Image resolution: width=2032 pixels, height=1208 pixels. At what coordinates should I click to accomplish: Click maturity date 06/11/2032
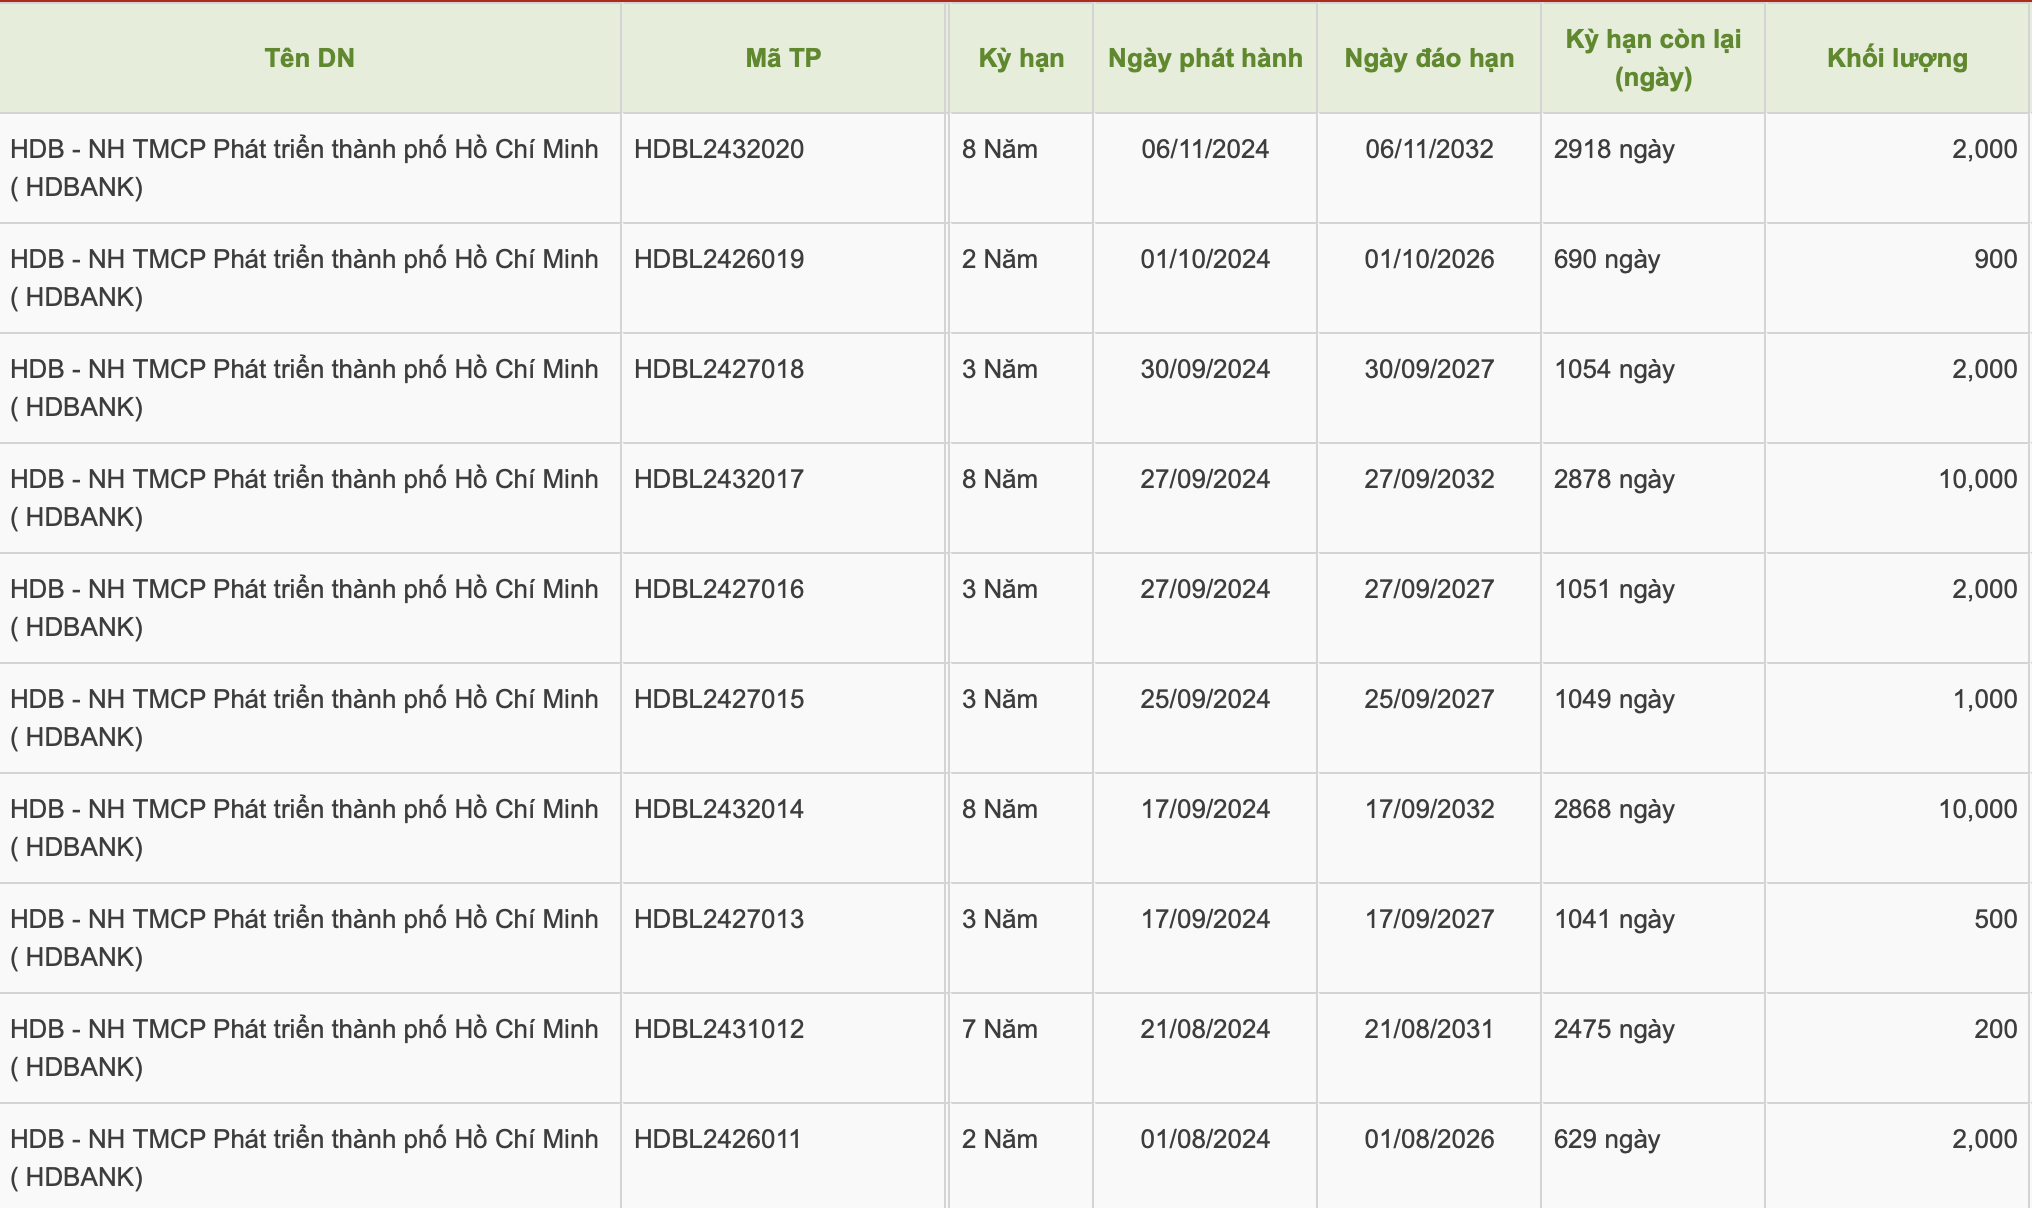pyautogui.click(x=1429, y=149)
